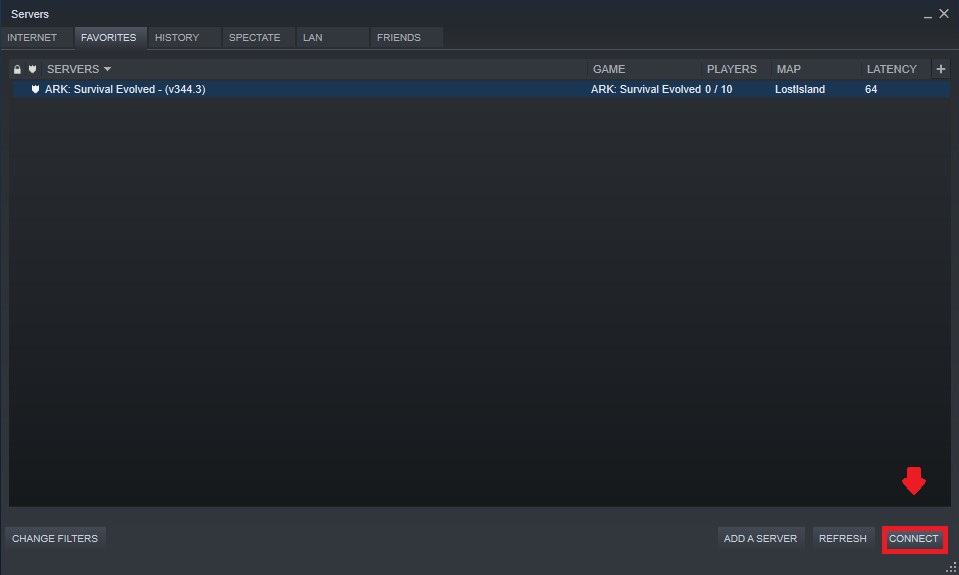Screen dimensions: 959x575
Task: Click the Servers window title
Action: 30,14
